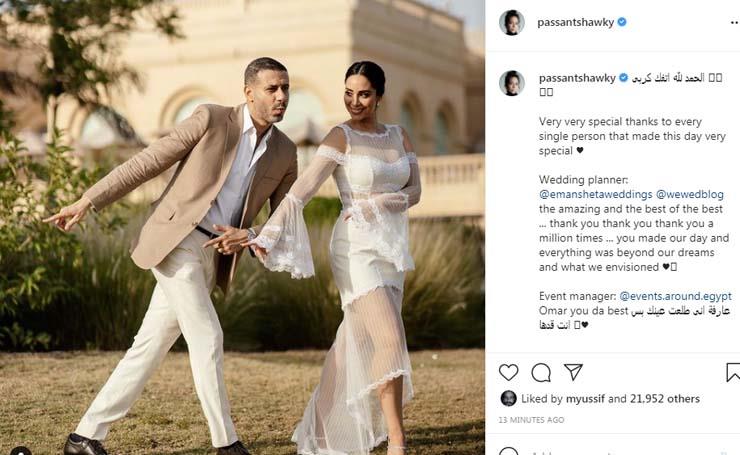Click the header profile picture of passantshawky
This screenshot has height=455, width=740.
point(512,22)
